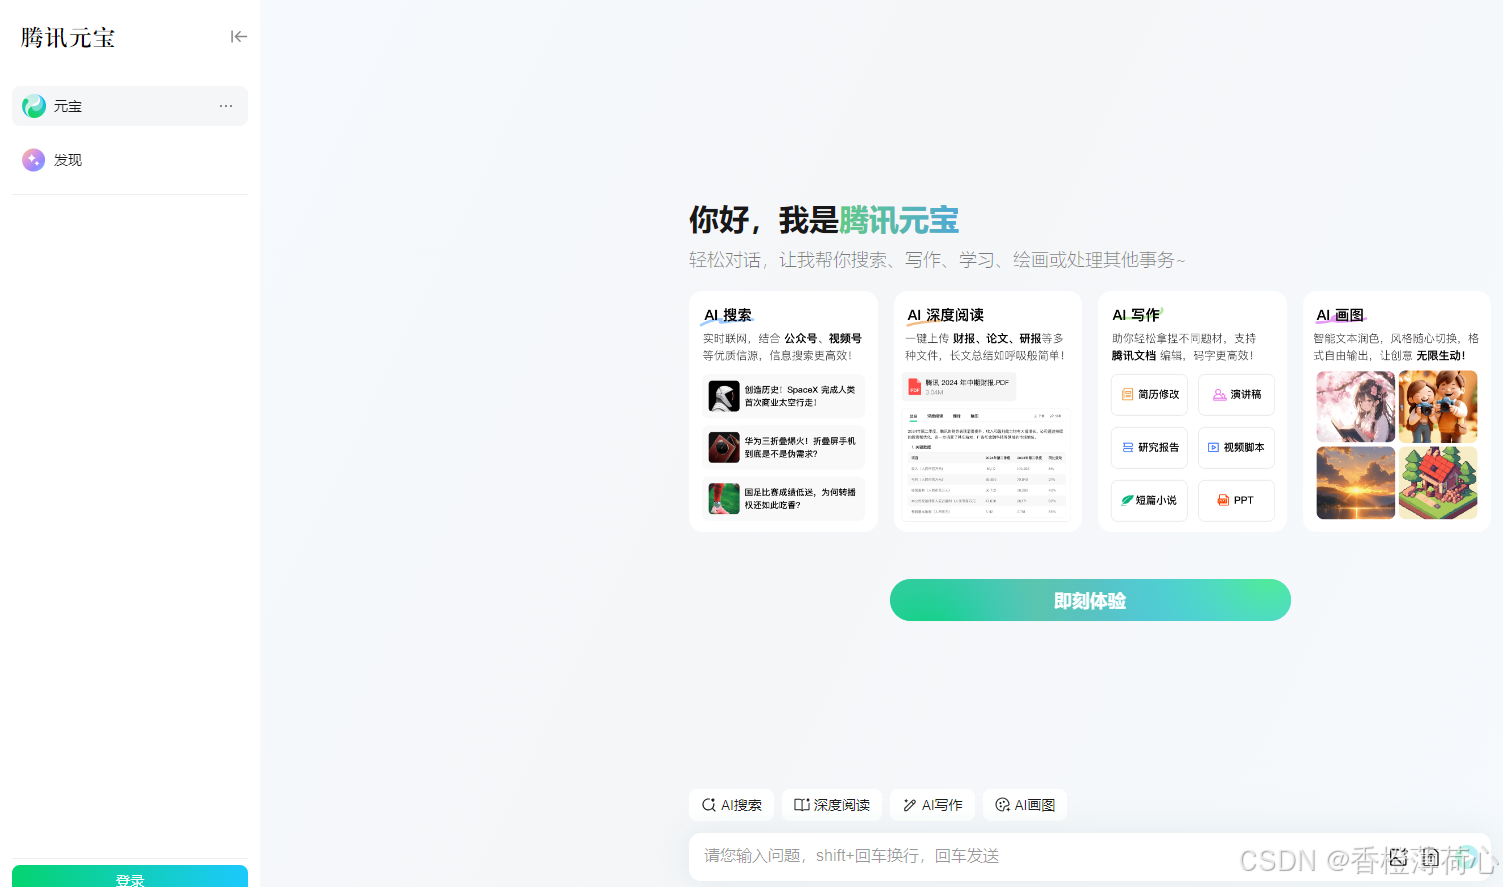1503x887 pixels.
Task: Click the 腾讯元宝 gradient text in greeting
Action: tap(899, 220)
